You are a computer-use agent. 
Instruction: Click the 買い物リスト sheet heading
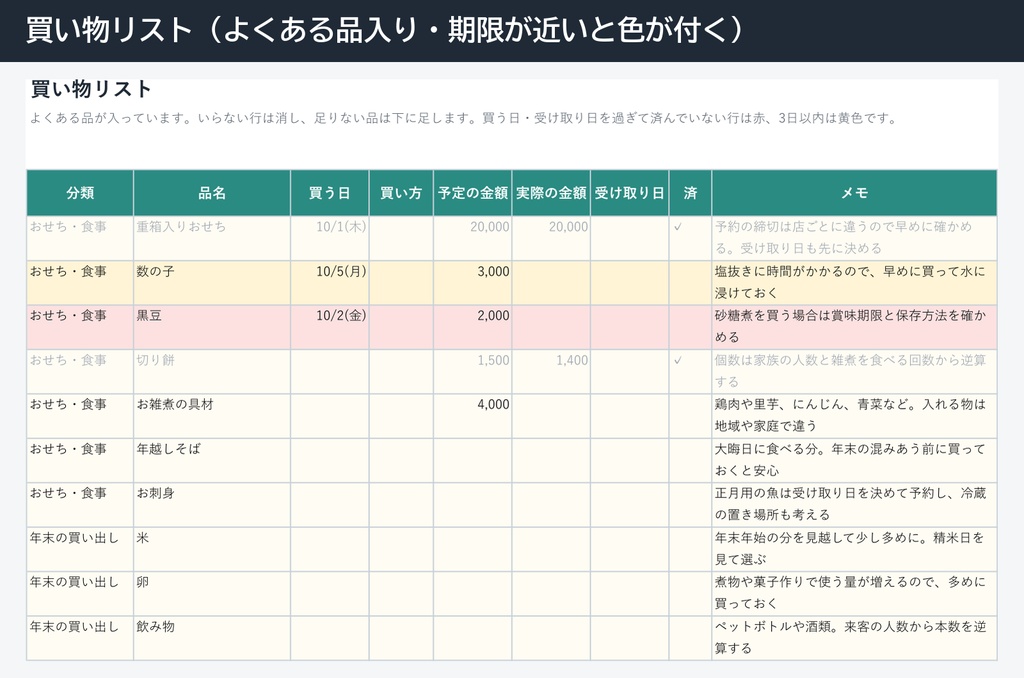click(91, 89)
